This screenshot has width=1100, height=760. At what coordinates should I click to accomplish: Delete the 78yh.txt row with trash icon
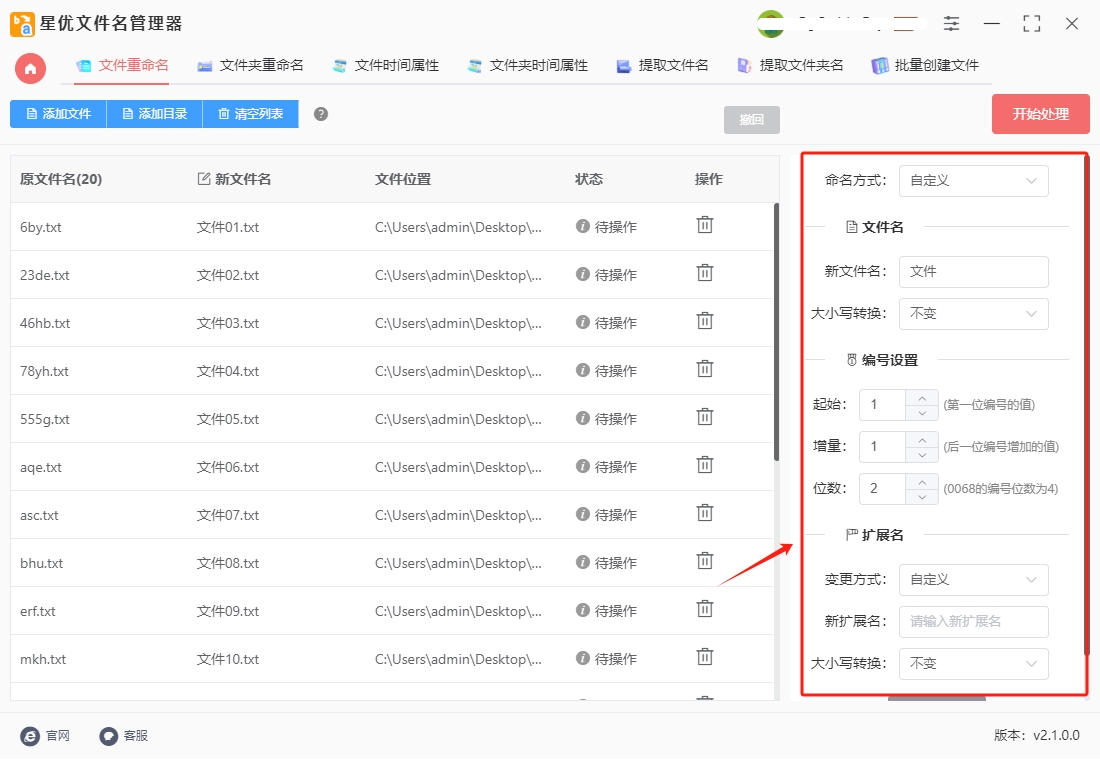pos(704,369)
